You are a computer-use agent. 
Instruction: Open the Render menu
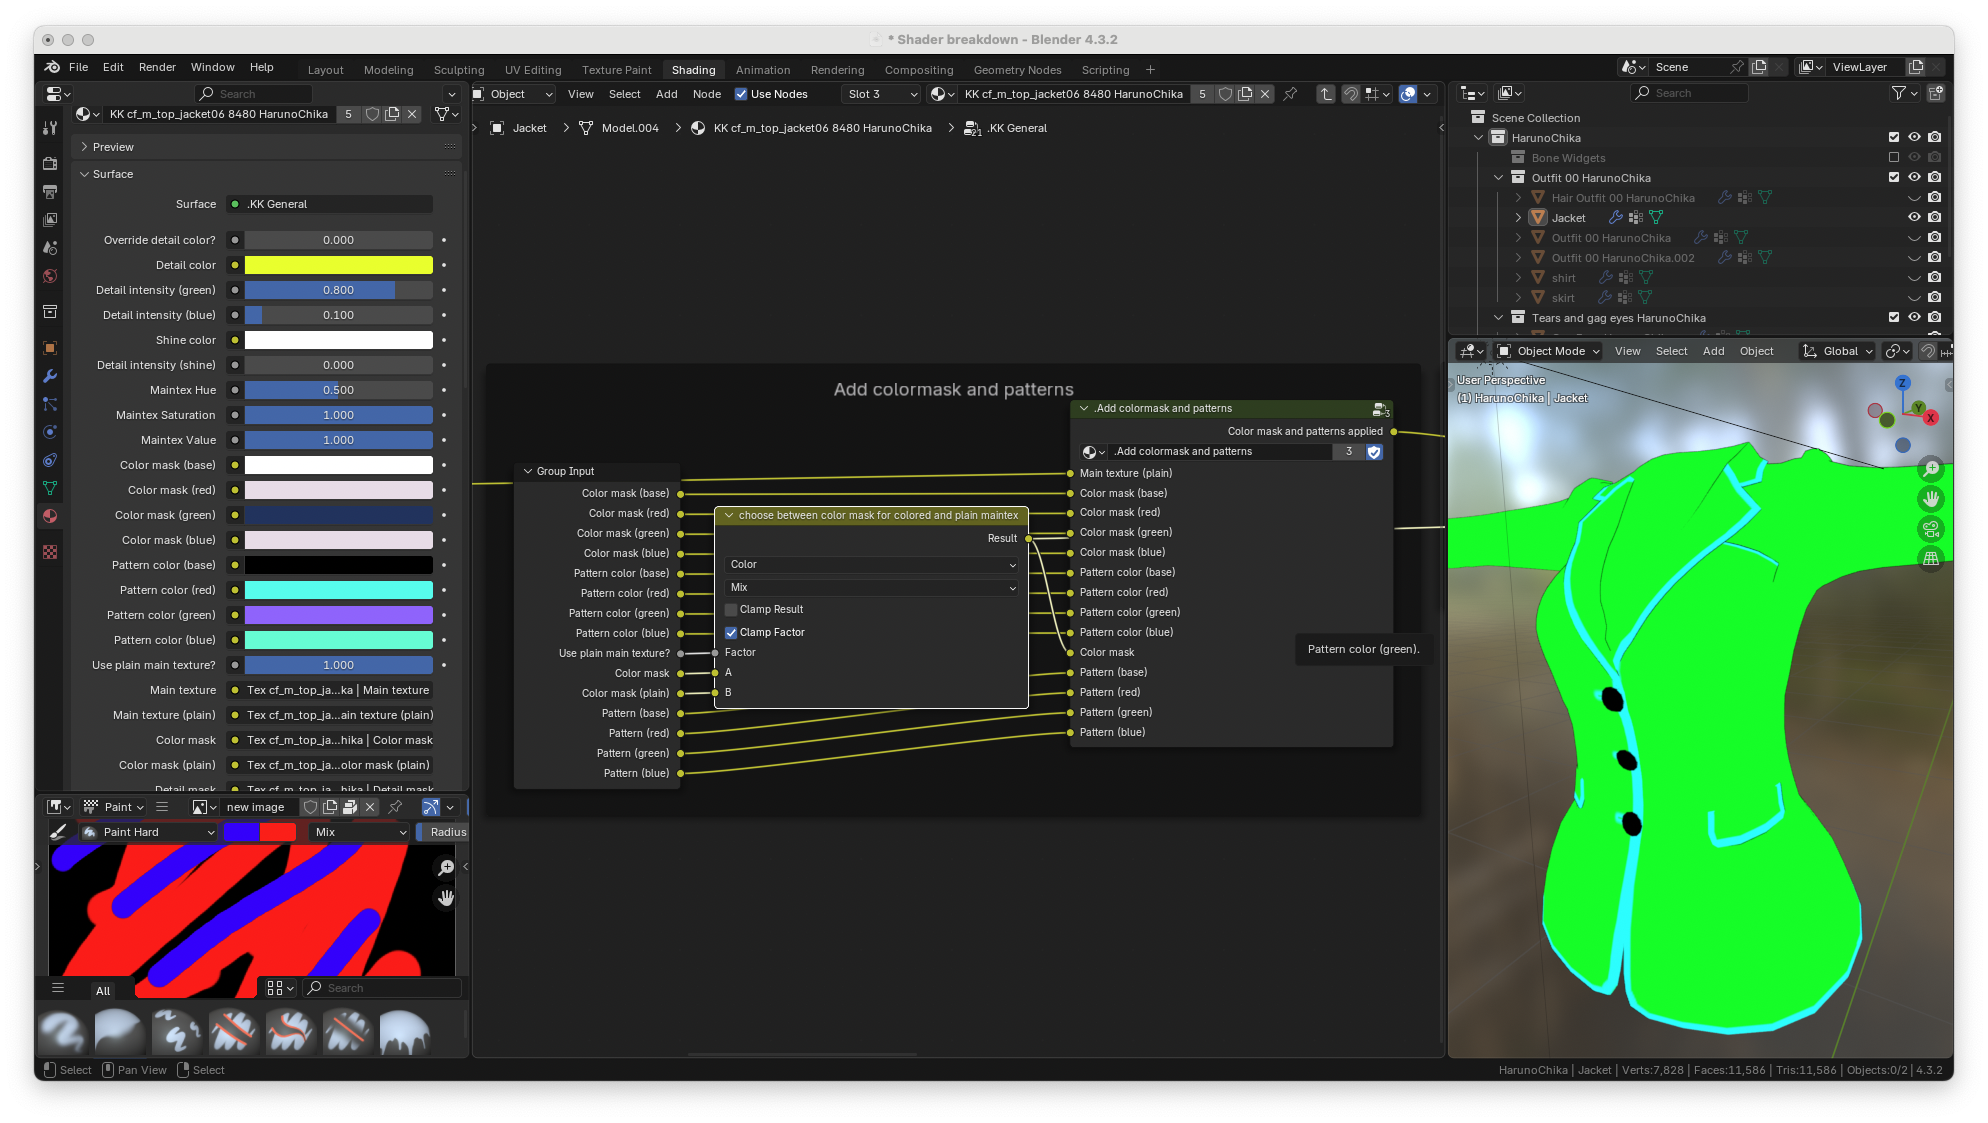[x=157, y=67]
